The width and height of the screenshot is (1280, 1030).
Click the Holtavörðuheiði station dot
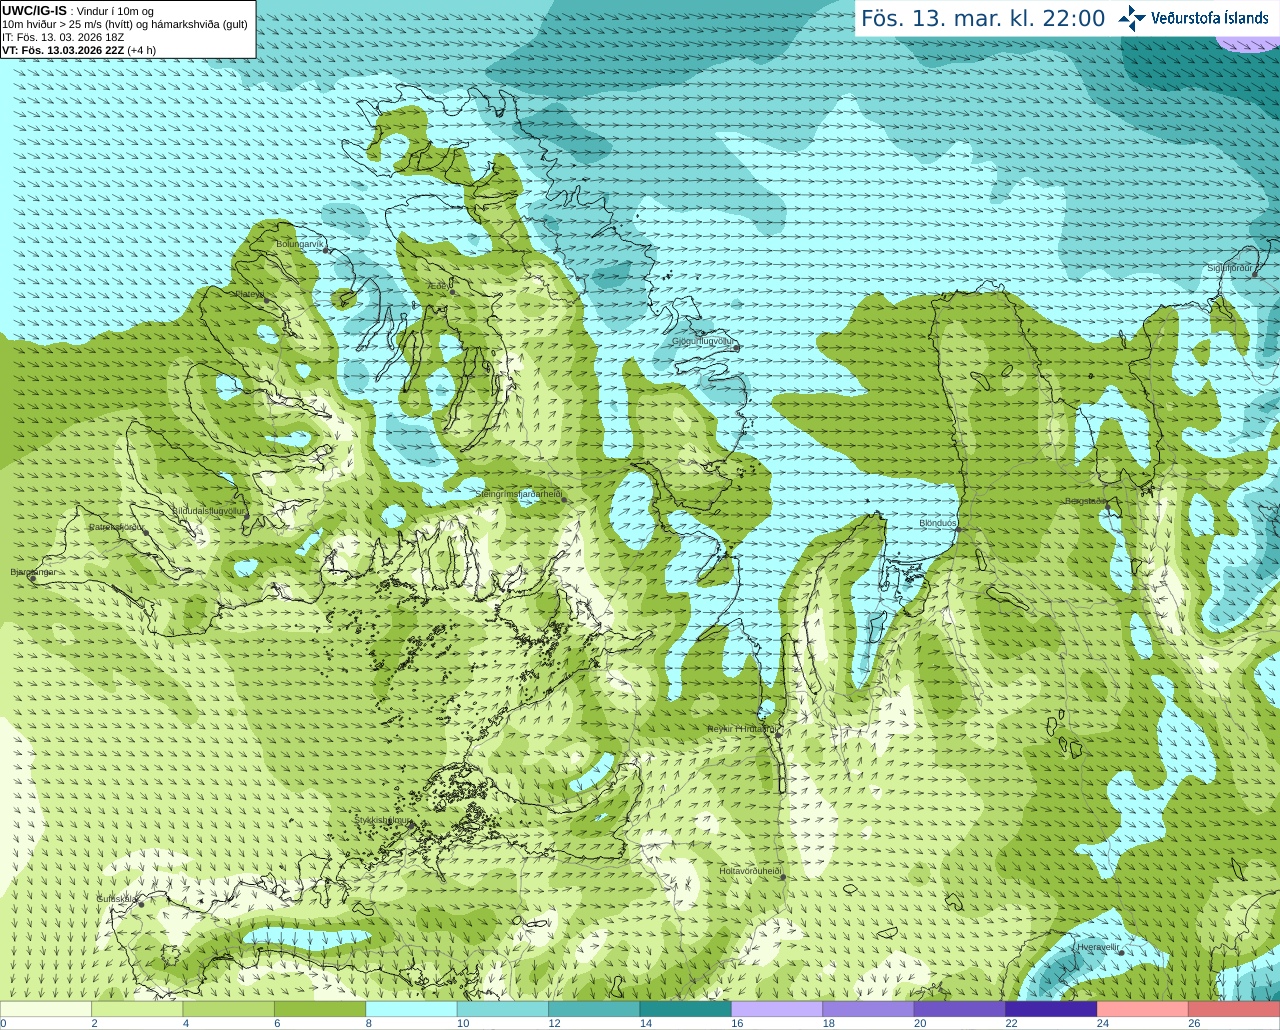783,877
